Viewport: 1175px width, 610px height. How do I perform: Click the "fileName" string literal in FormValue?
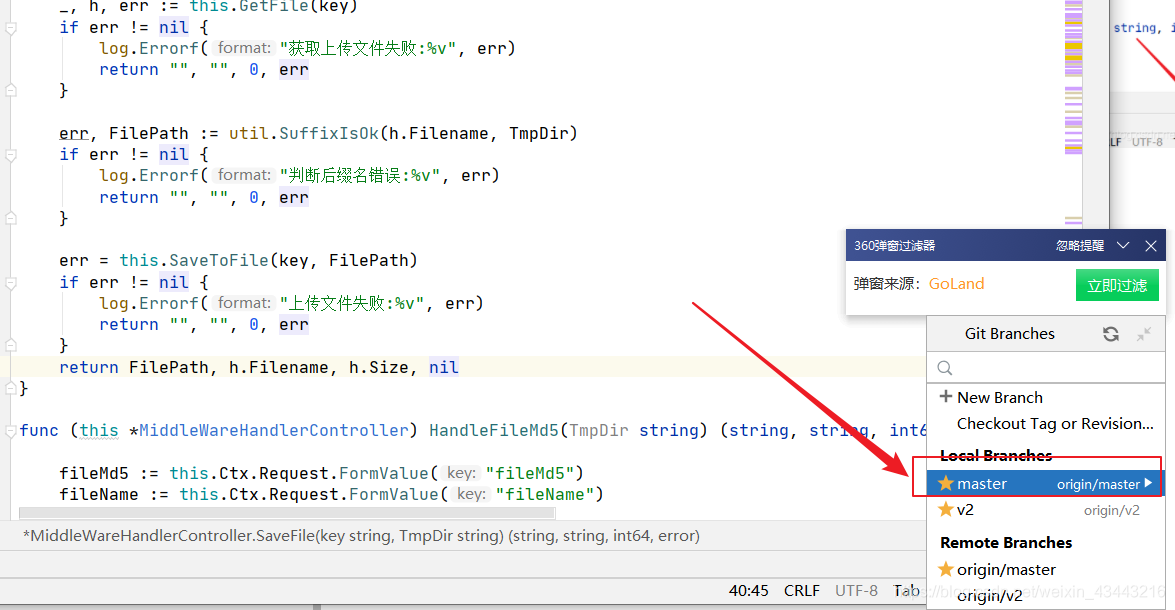545,495
